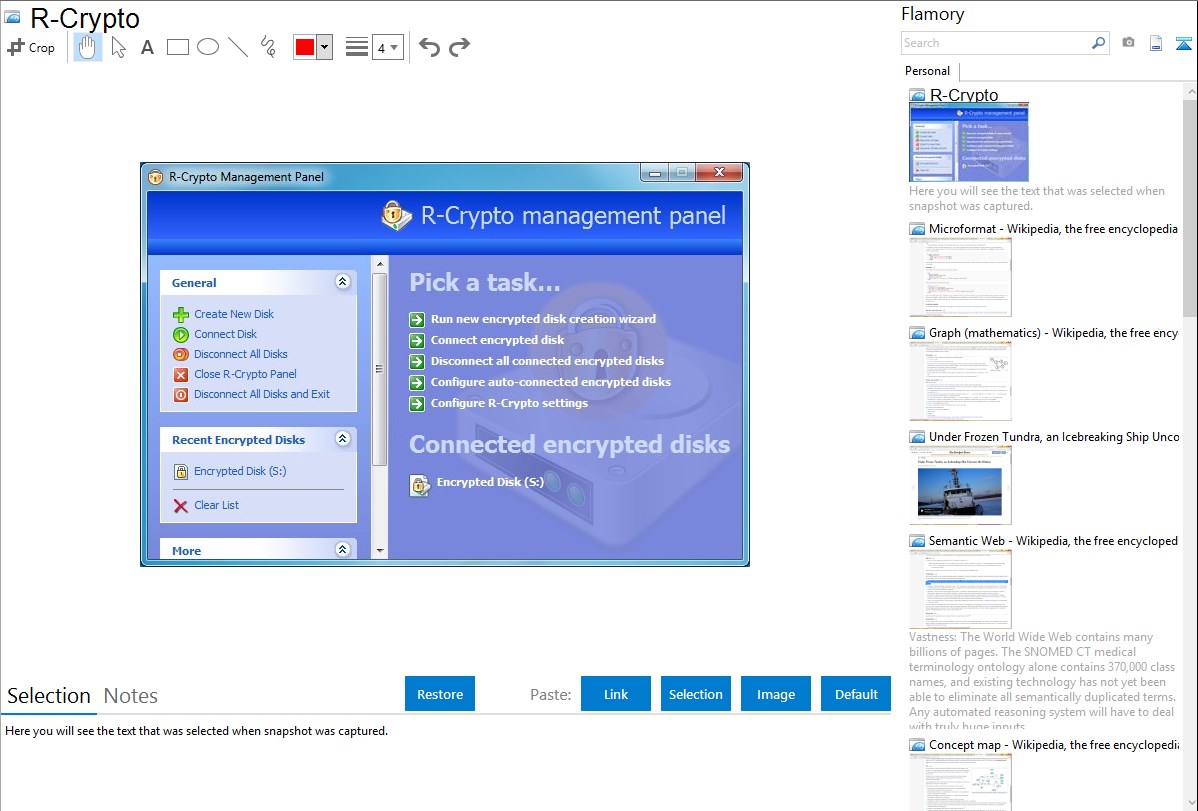Select the straight line tool
Screen dimensions: 1198x811
point(238,47)
